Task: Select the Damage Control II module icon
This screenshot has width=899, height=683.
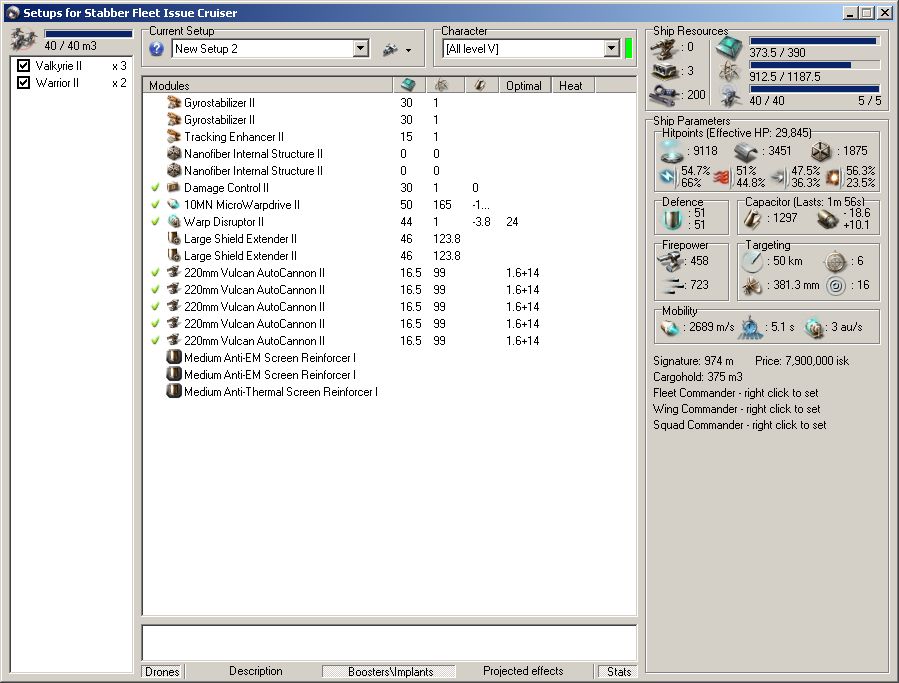Action: [x=174, y=188]
